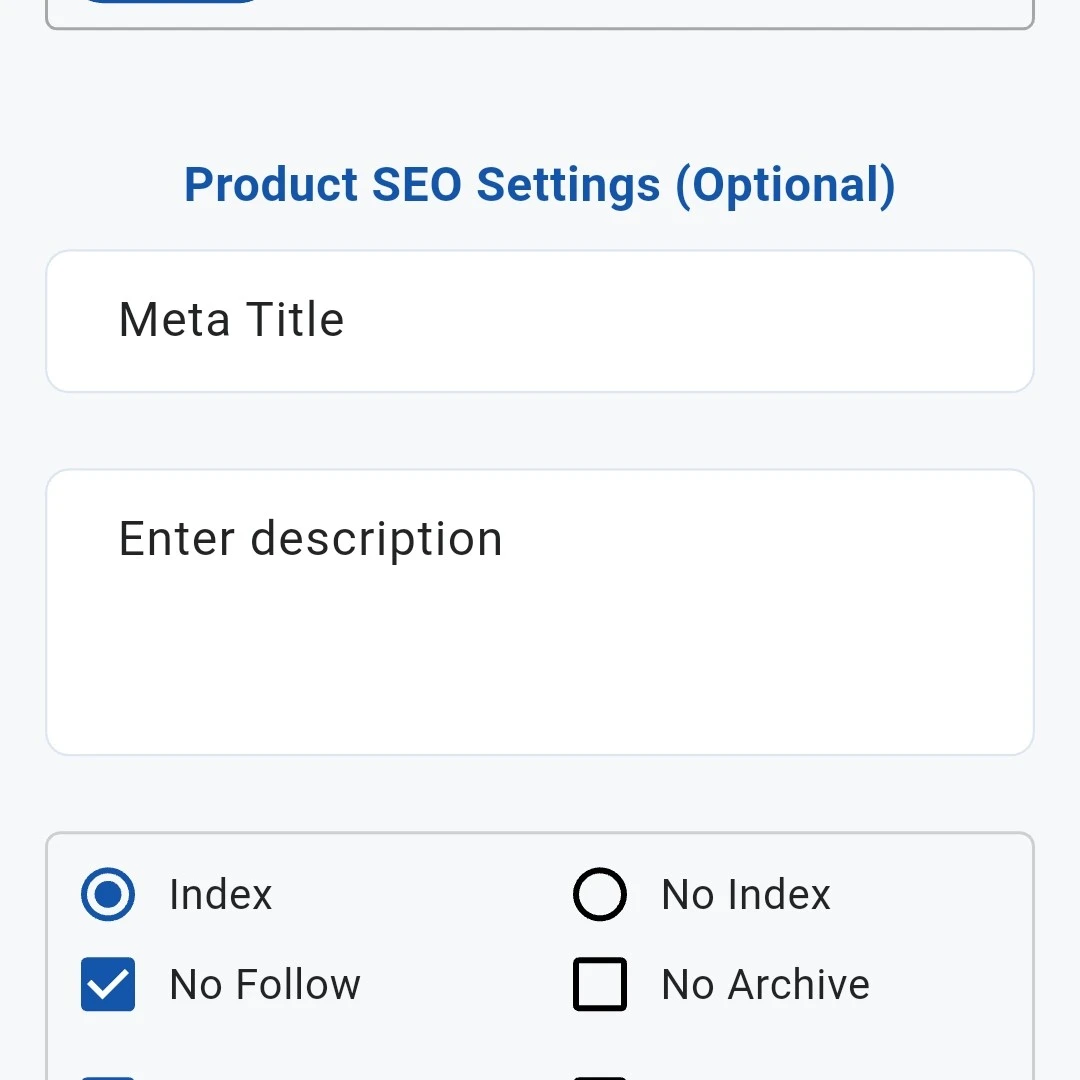The width and height of the screenshot is (1080, 1080).
Task: Click the "No Follow" label text
Action: 265,984
